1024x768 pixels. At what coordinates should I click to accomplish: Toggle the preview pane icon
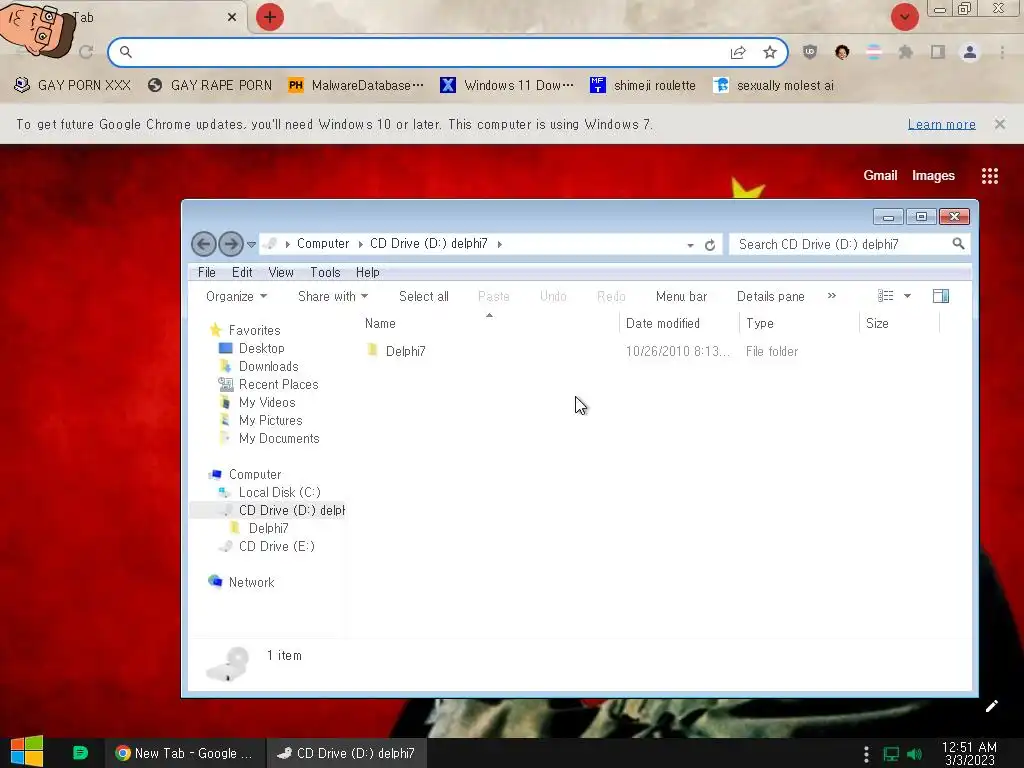point(940,296)
